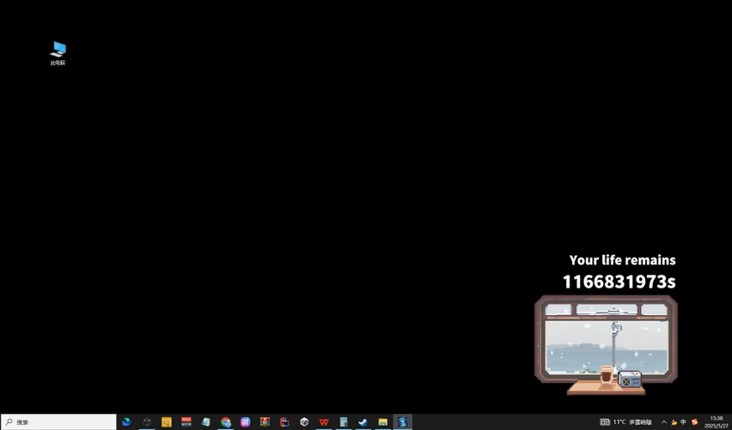This screenshot has width=732, height=430.
Task: Open the Unity cube icon in taskbar
Action: 304,422
